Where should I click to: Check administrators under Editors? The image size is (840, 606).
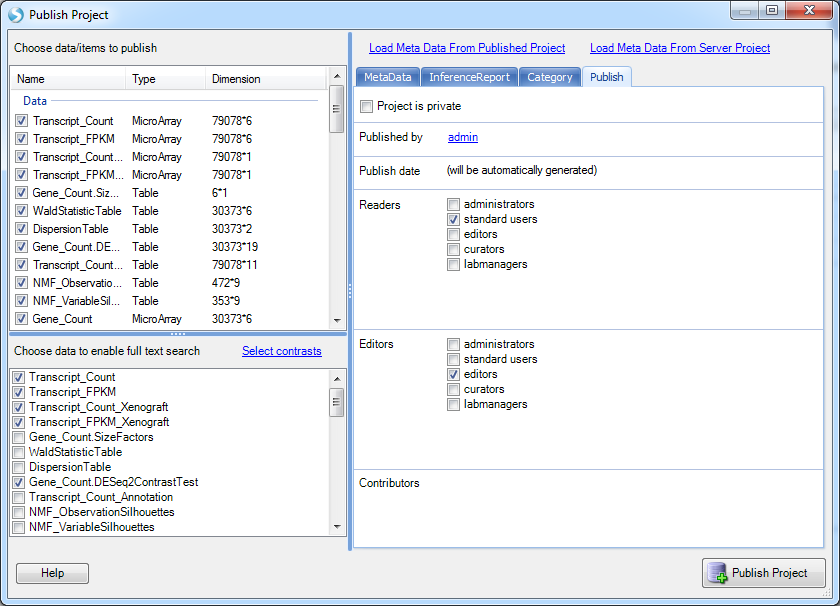tap(453, 344)
